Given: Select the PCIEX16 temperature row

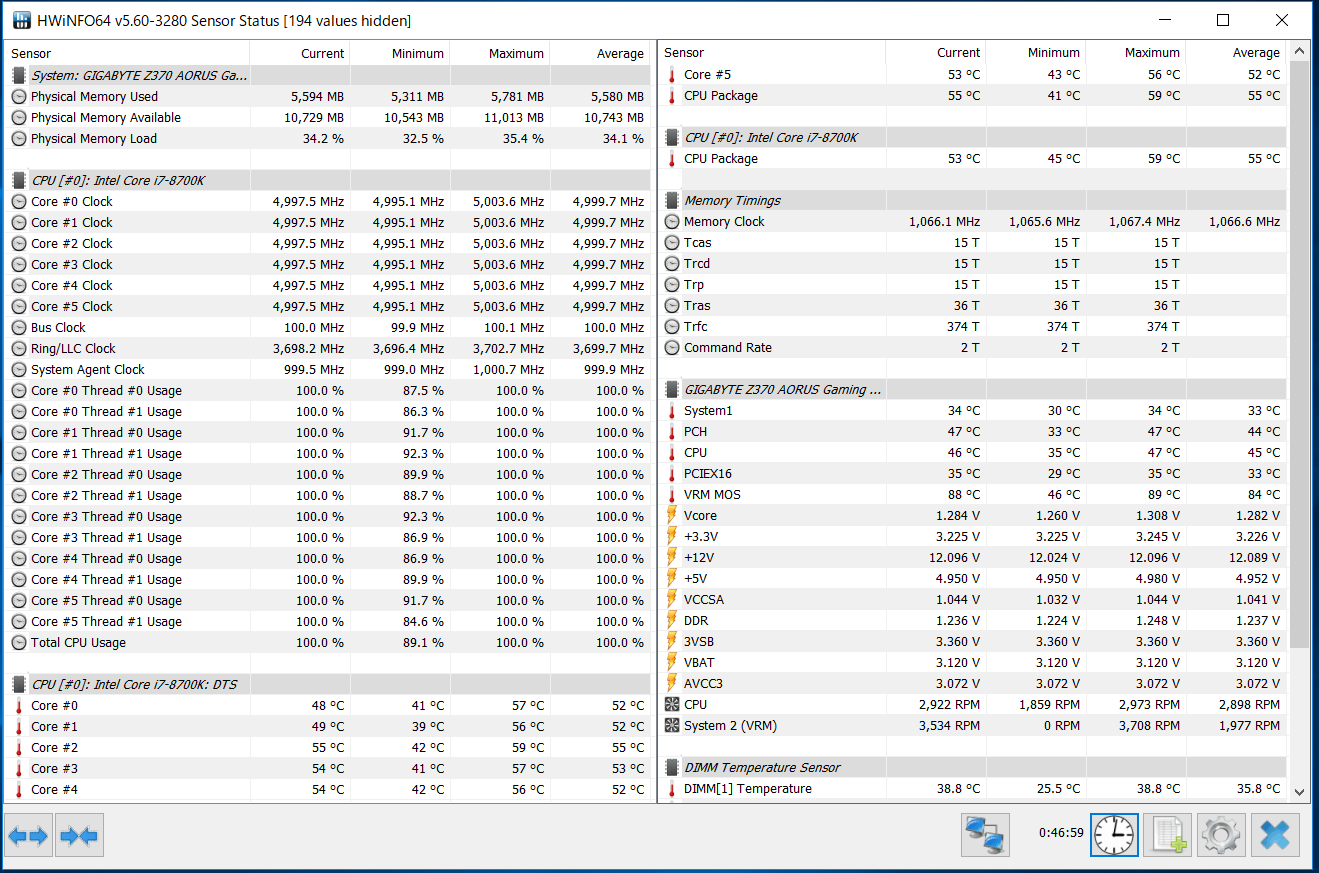Looking at the screenshot, I should pyautogui.click(x=972, y=473).
